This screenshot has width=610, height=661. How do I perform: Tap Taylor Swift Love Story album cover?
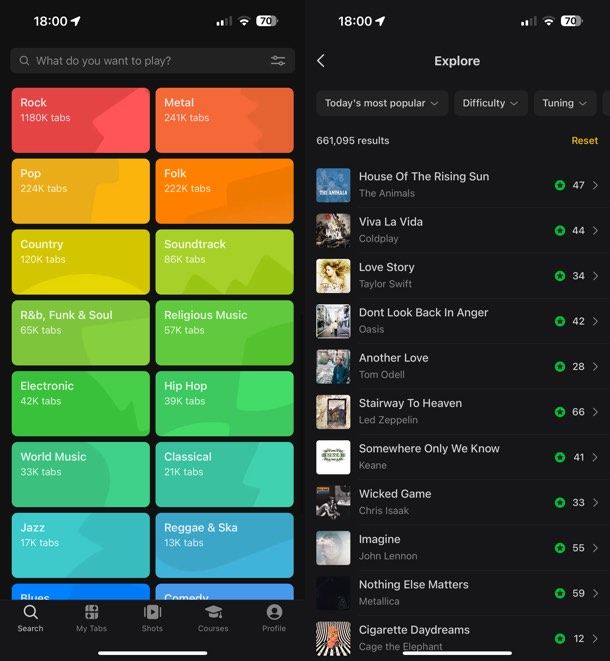click(333, 276)
